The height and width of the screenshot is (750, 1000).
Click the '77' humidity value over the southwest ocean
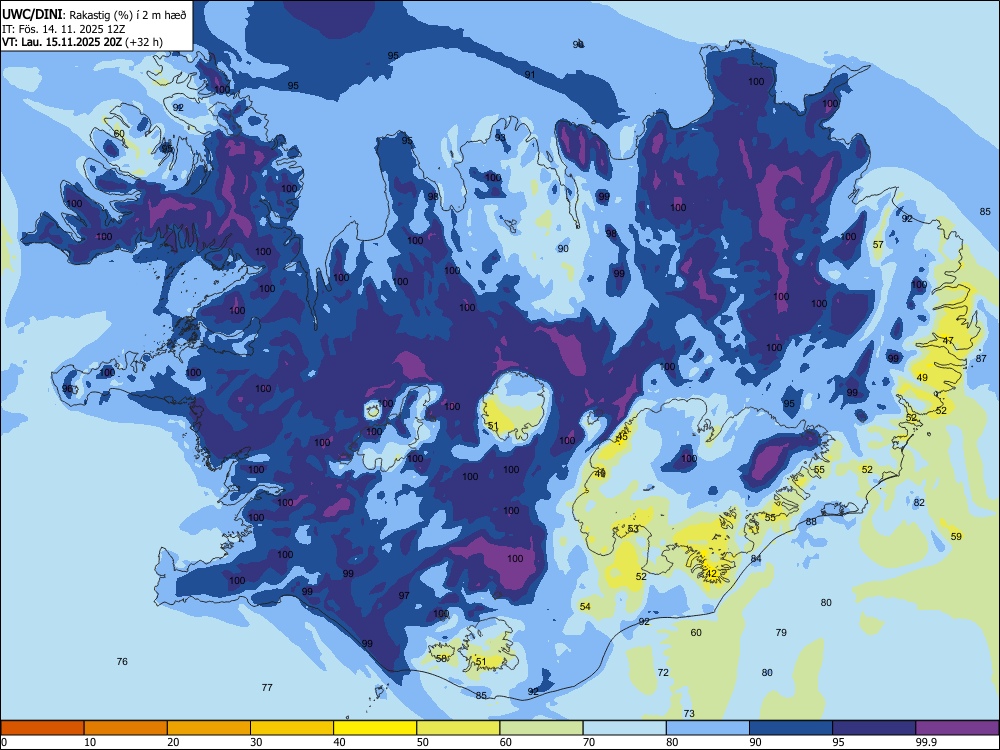267,688
